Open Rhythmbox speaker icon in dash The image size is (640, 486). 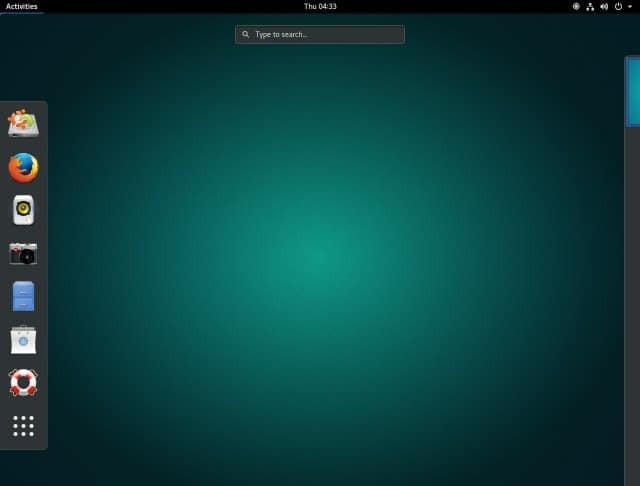tap(23, 210)
